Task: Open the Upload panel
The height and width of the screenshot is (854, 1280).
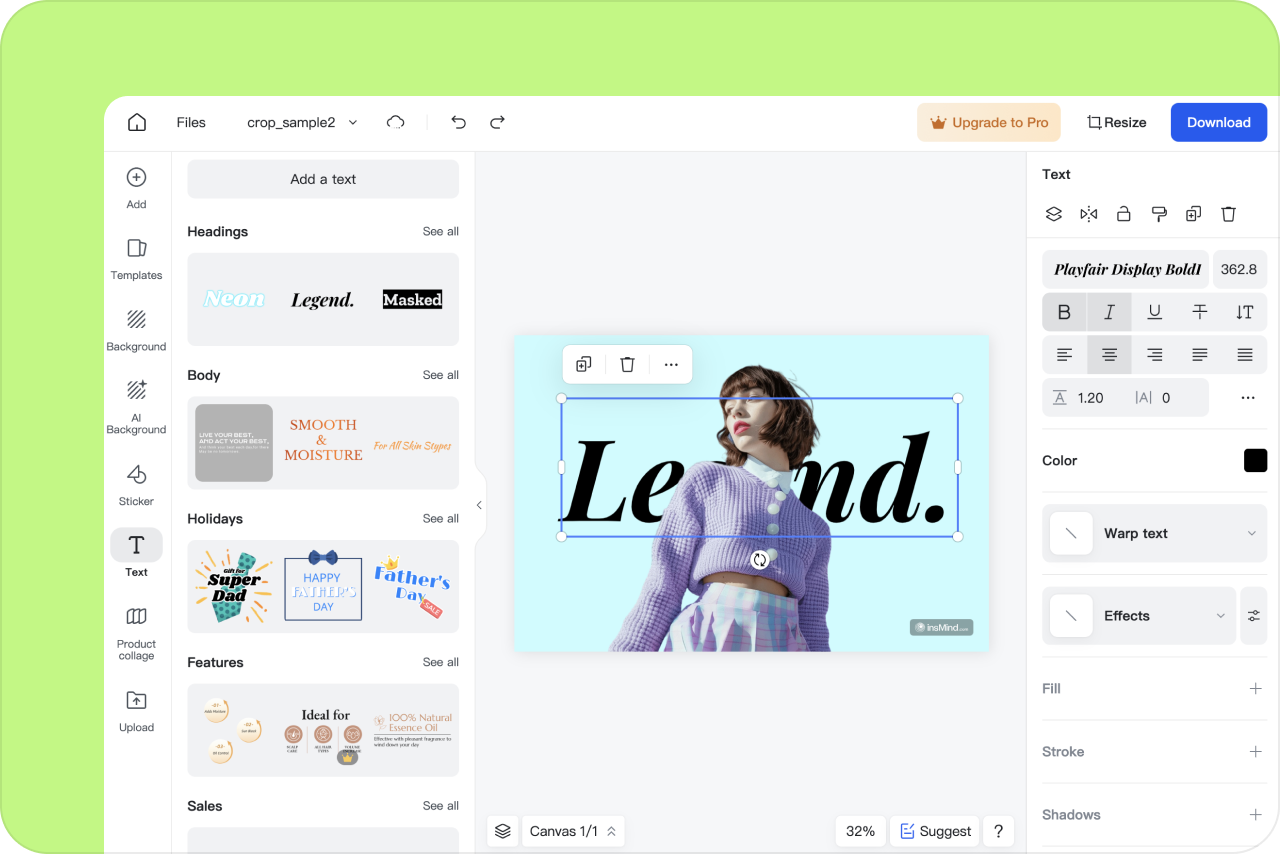Action: (137, 711)
